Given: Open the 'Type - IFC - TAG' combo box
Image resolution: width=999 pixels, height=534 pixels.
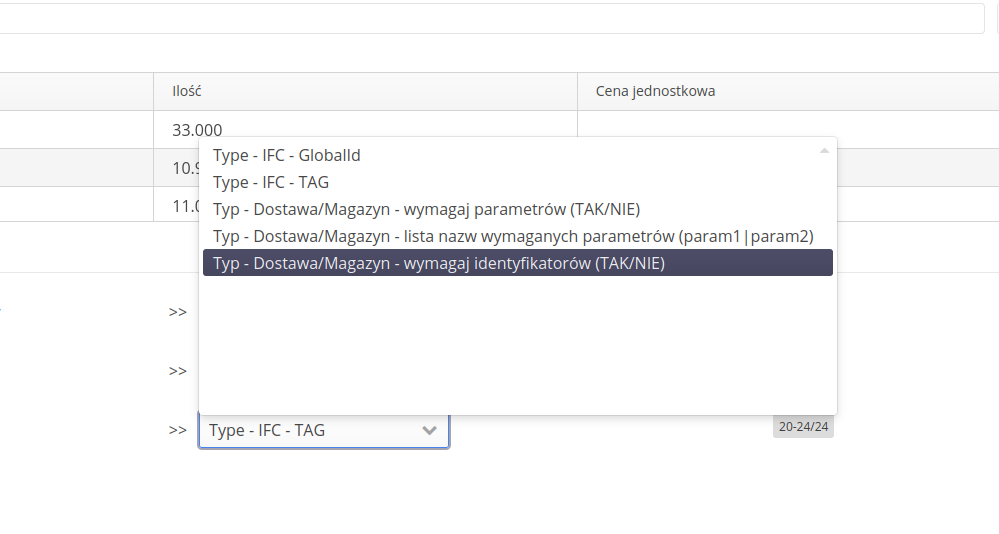Looking at the screenshot, I should pyautogui.click(x=310, y=431).
